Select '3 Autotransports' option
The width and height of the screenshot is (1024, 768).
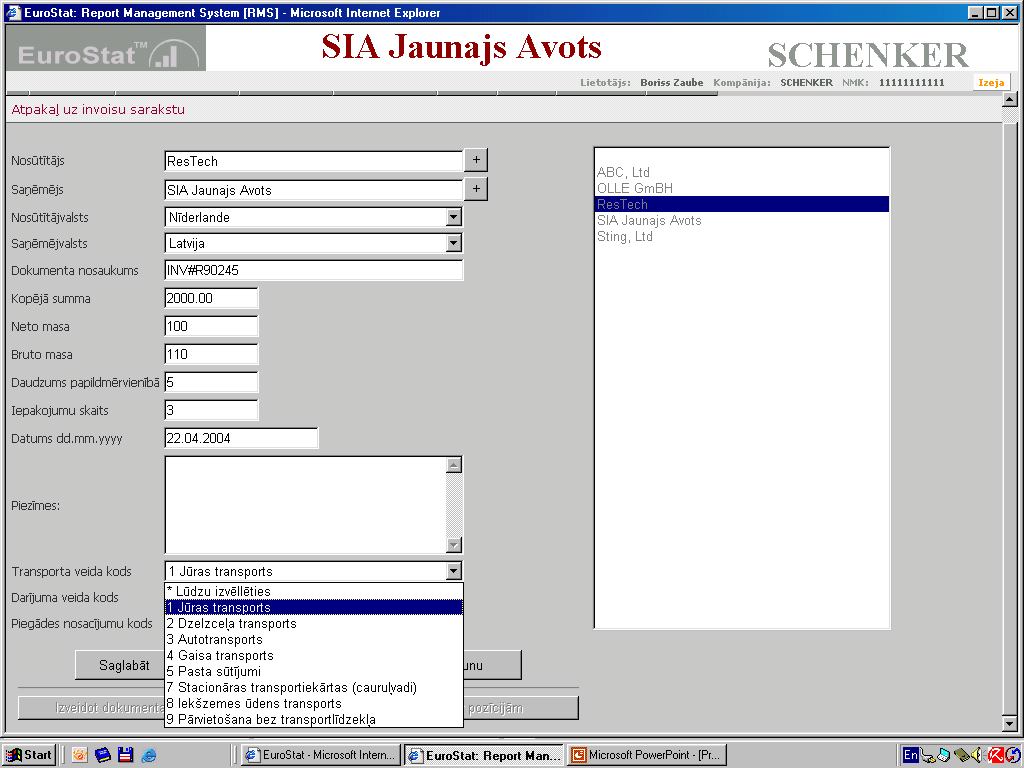[x=313, y=639]
